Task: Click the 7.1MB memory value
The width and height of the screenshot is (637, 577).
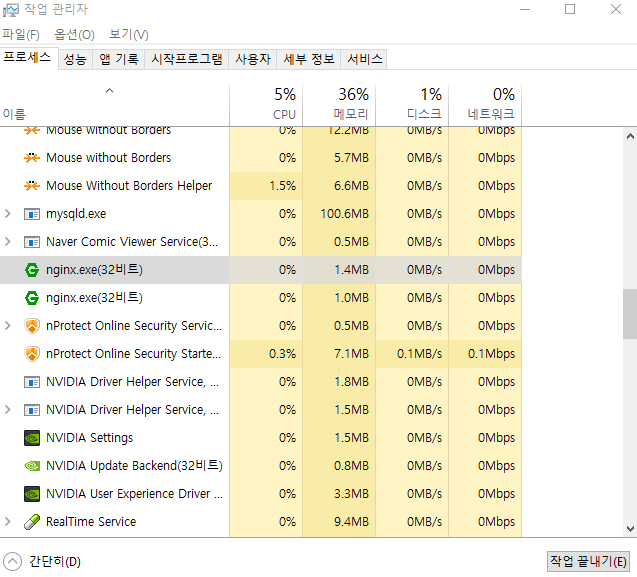Action: coord(351,354)
